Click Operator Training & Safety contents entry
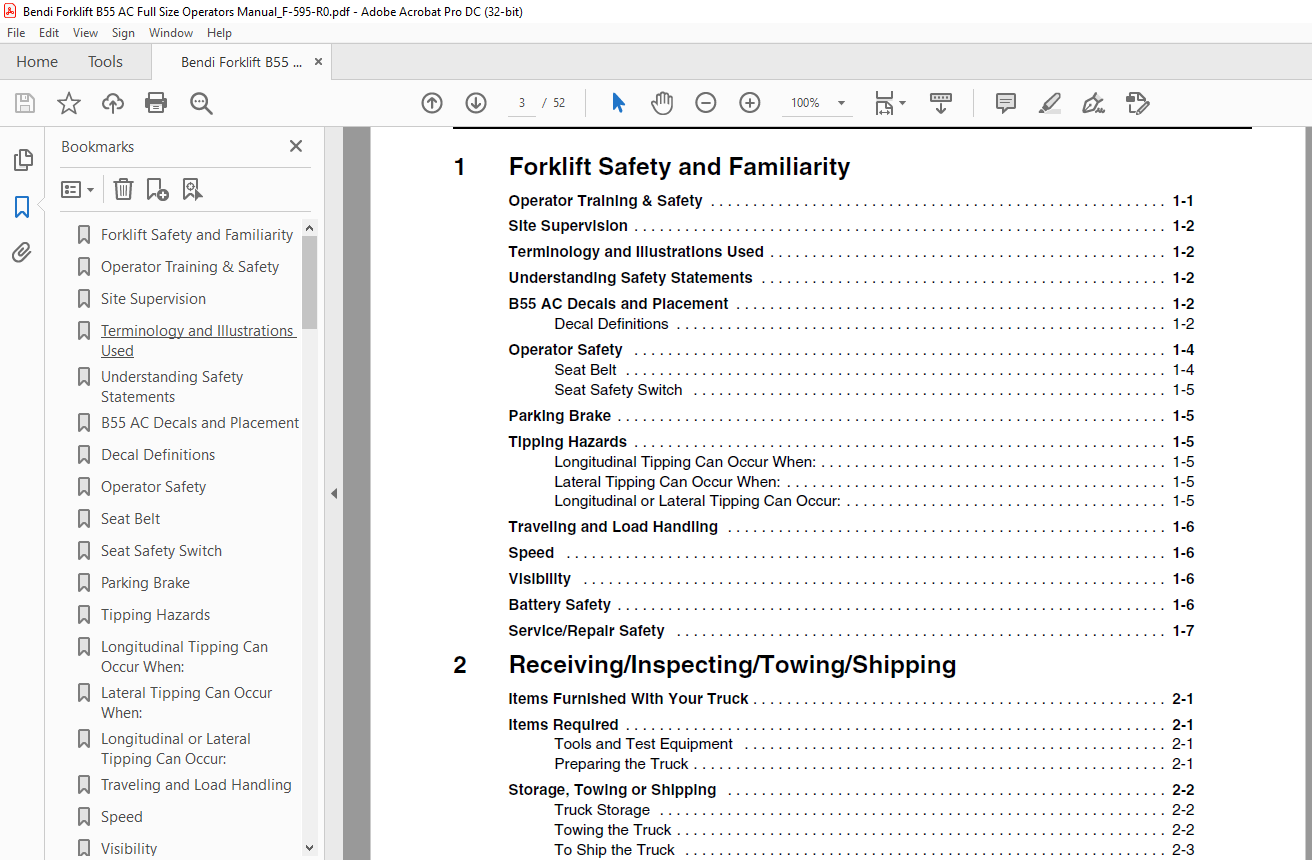The height and width of the screenshot is (860, 1312). click(x=851, y=201)
